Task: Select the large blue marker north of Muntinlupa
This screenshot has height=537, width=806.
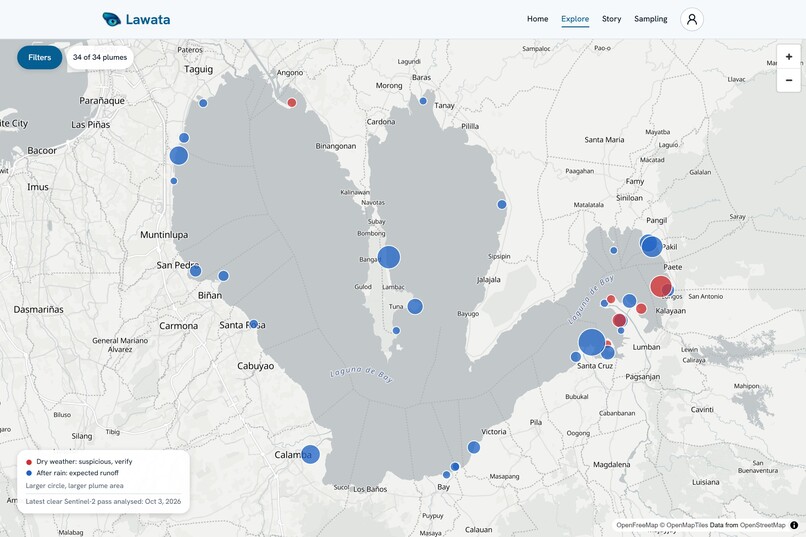Action: click(x=178, y=155)
